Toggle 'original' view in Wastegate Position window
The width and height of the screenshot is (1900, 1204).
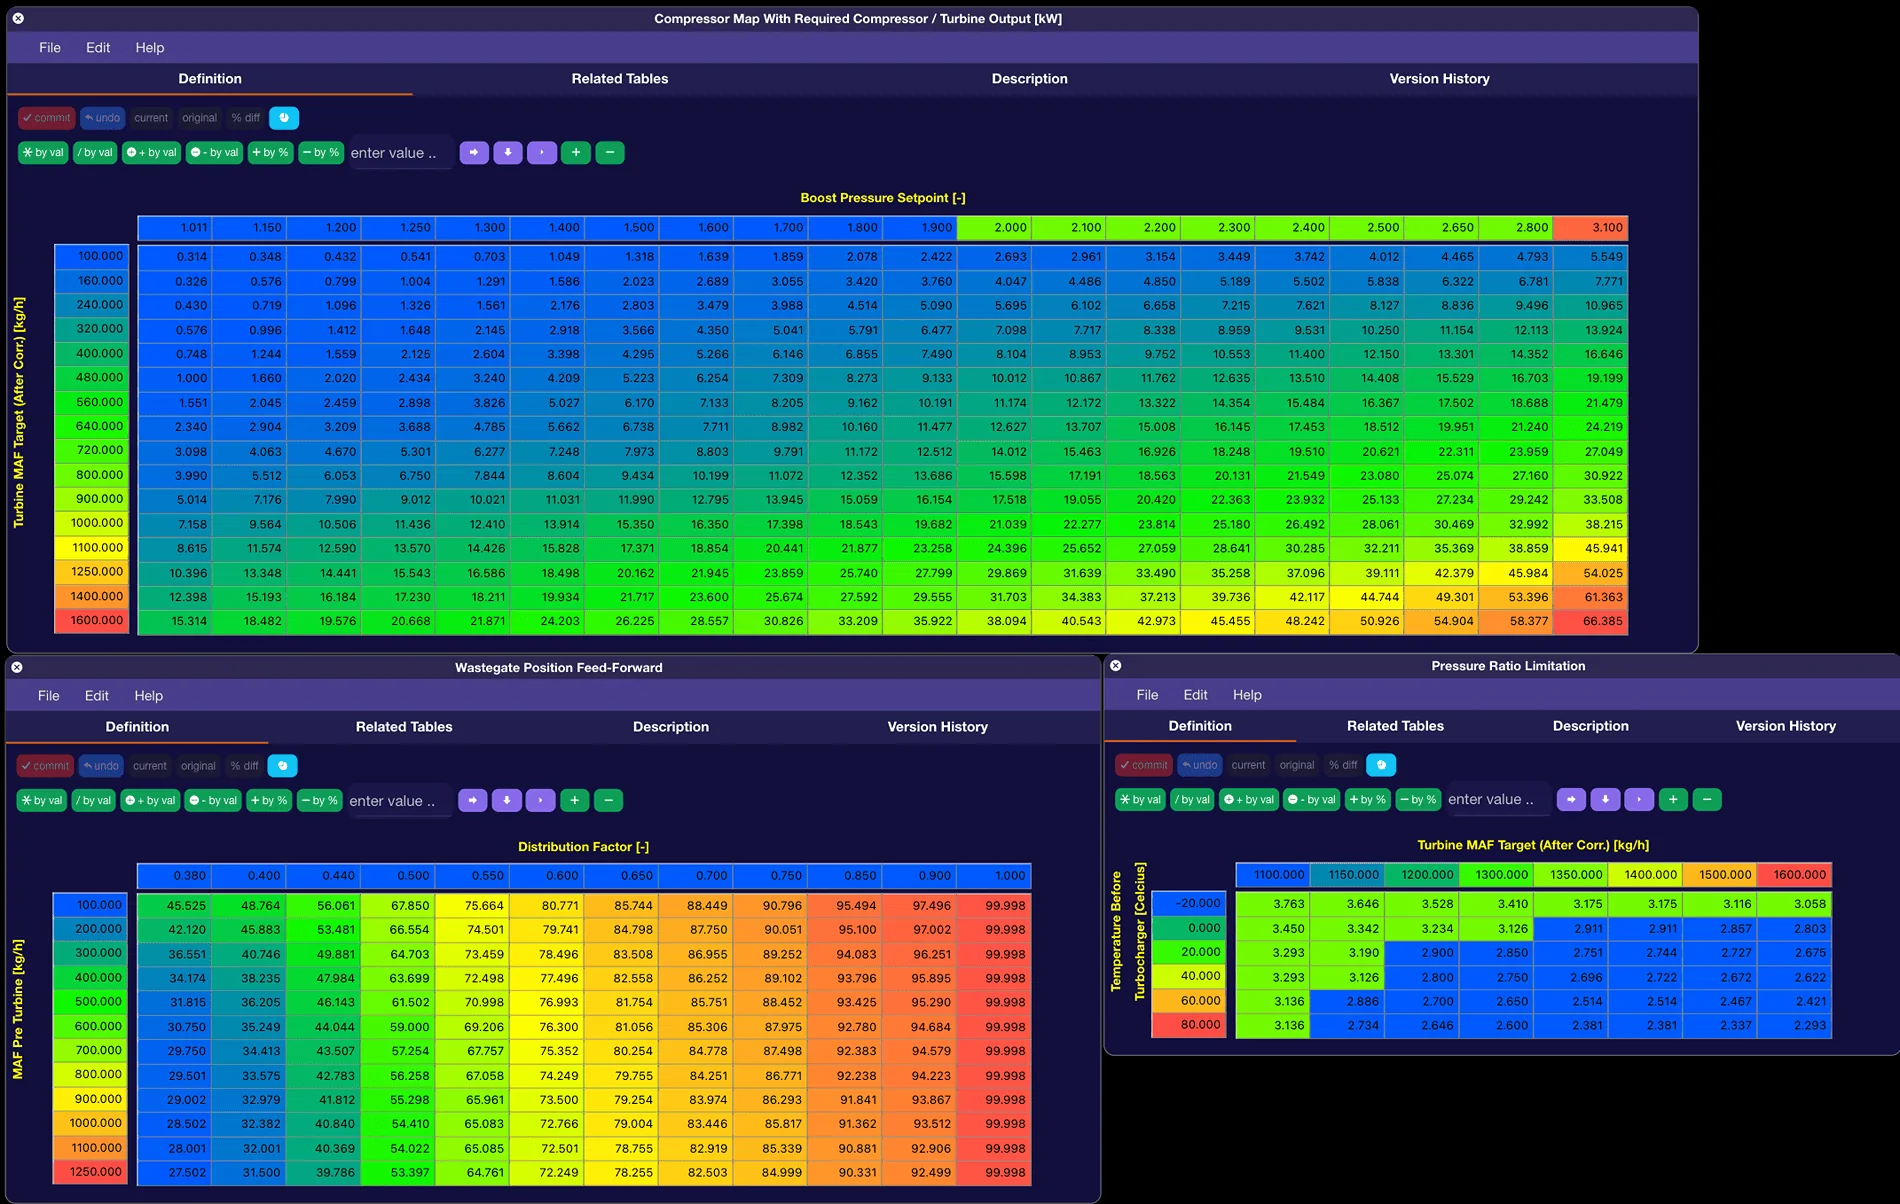tap(198, 766)
